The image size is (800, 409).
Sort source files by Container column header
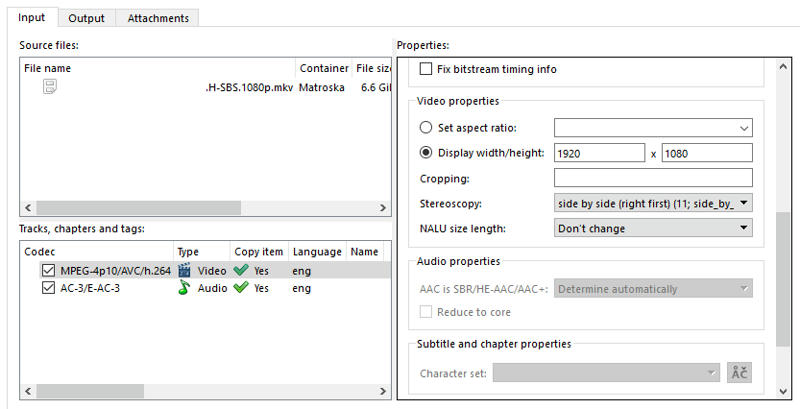coord(323,68)
